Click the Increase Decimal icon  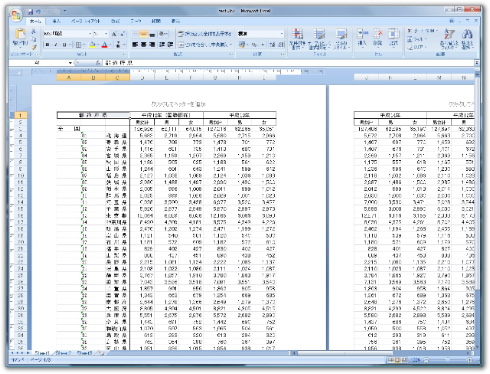(272, 44)
